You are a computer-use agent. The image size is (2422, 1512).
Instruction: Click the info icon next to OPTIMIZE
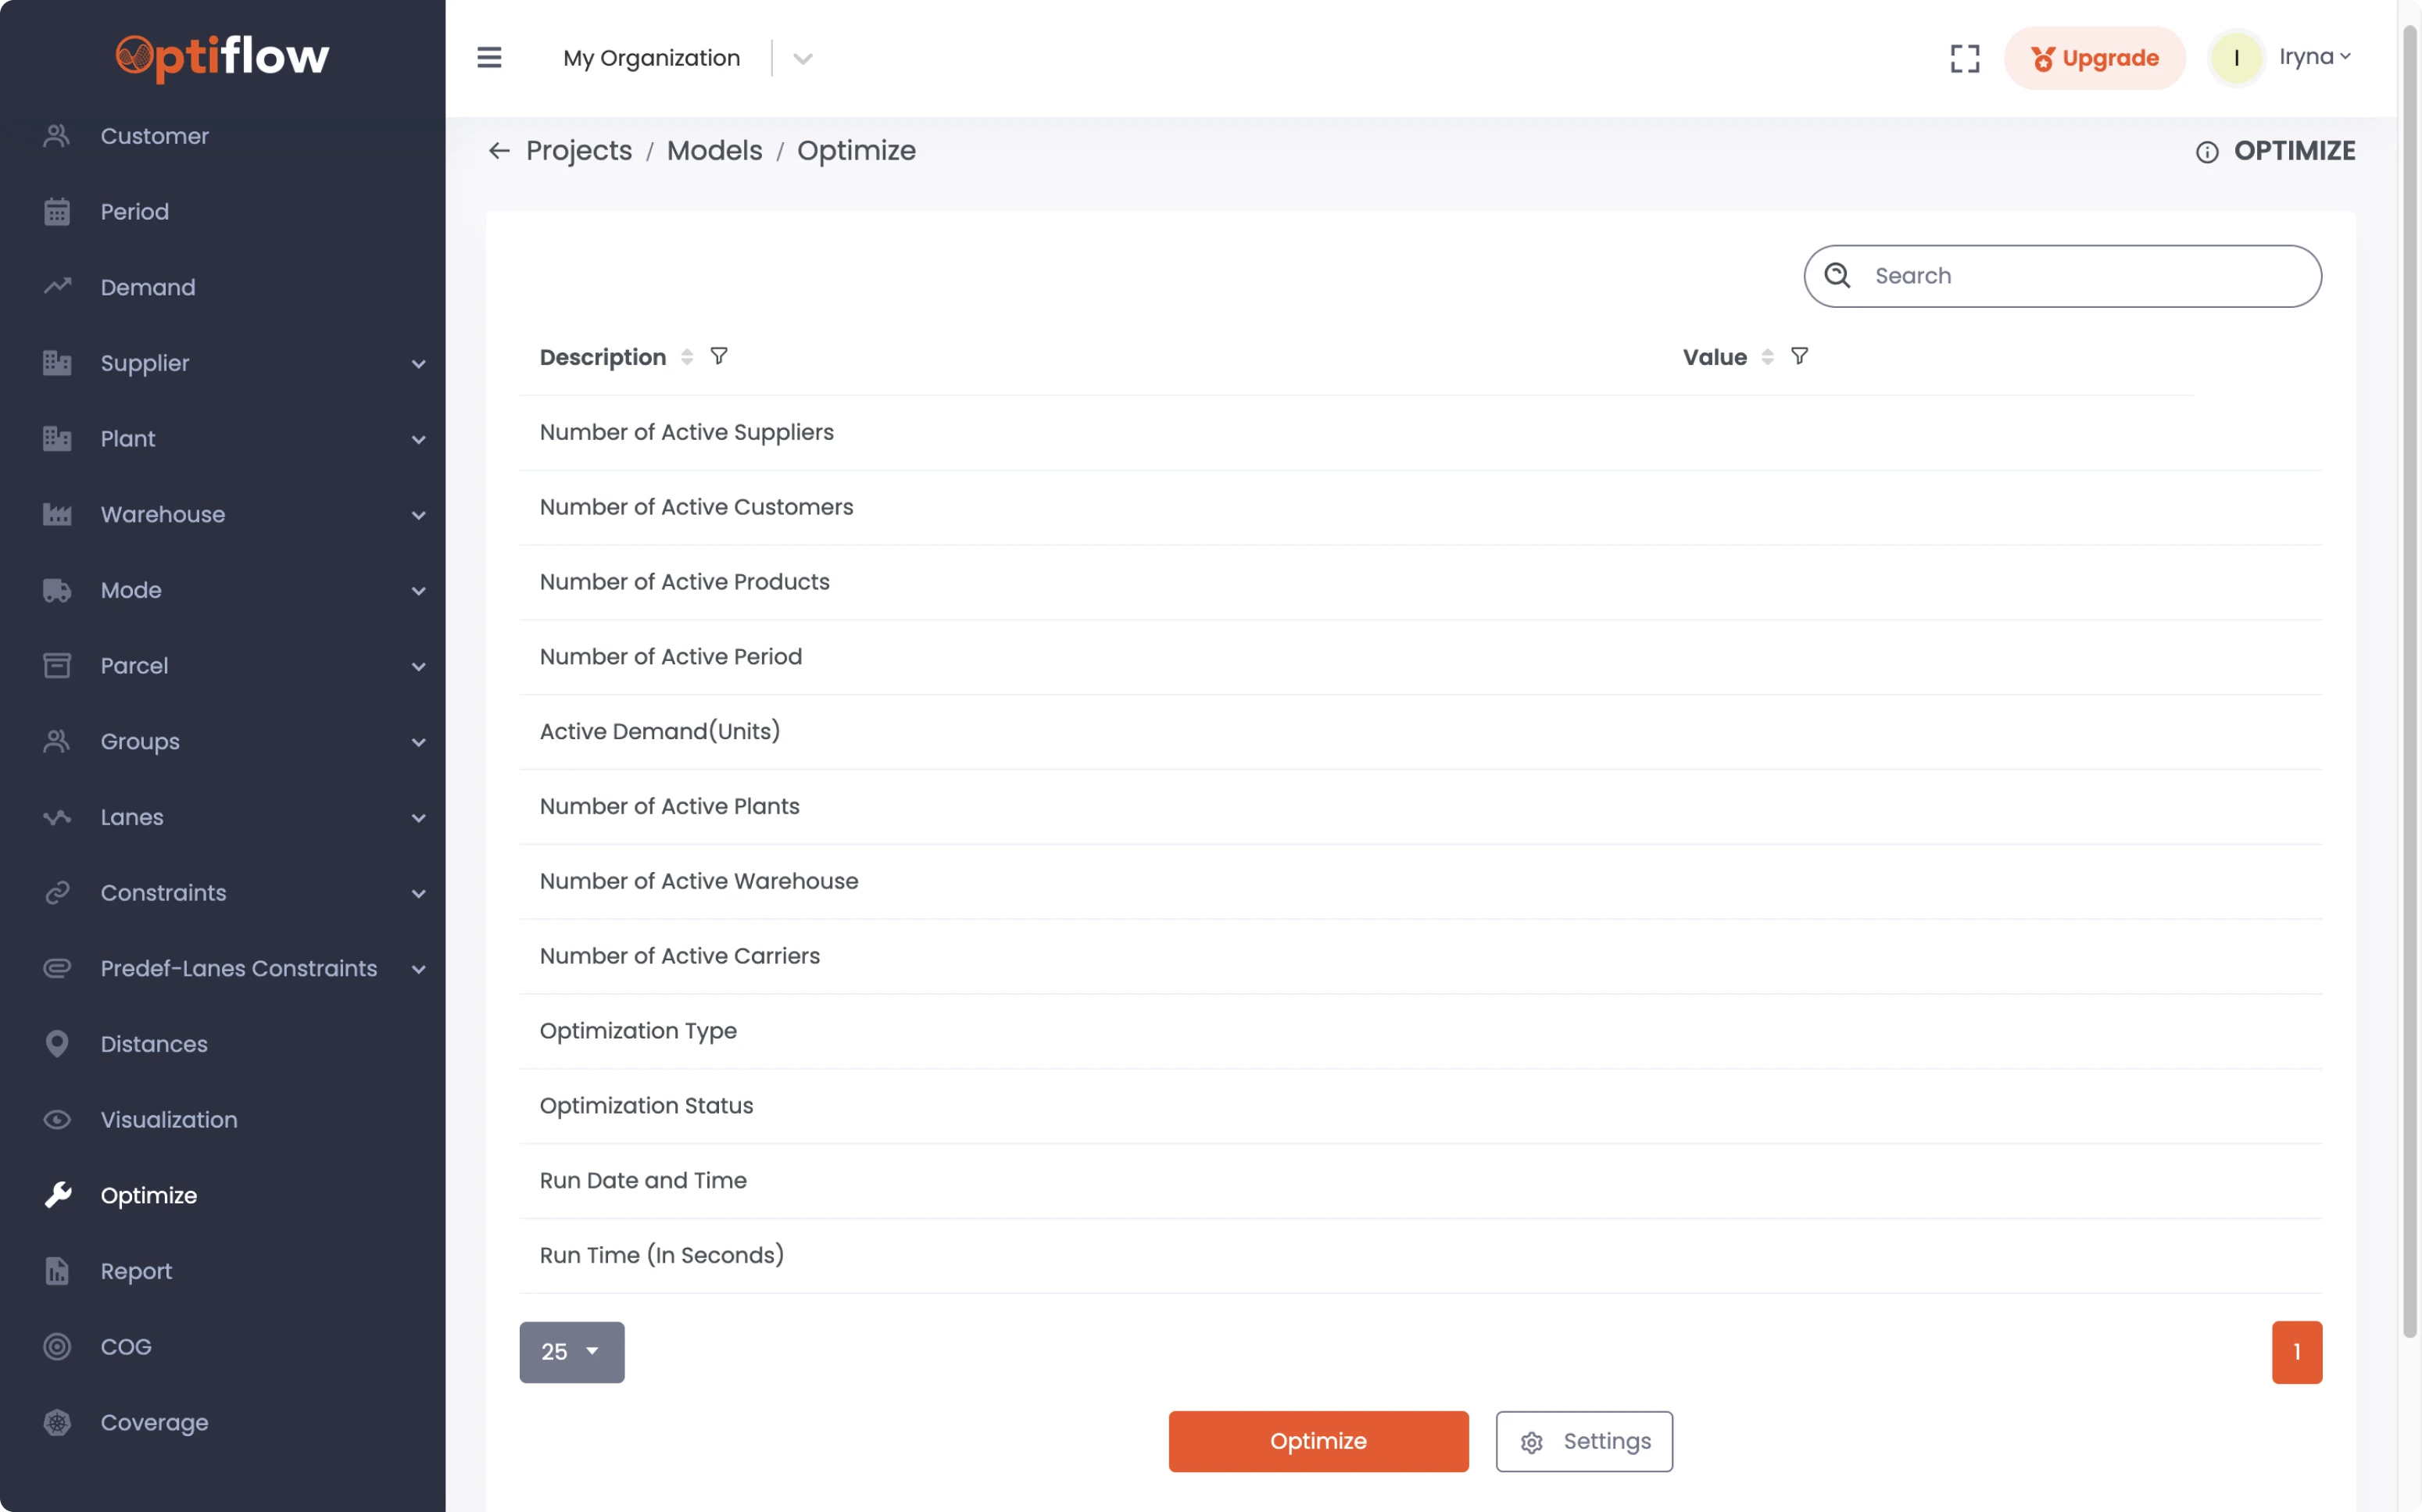point(2206,152)
